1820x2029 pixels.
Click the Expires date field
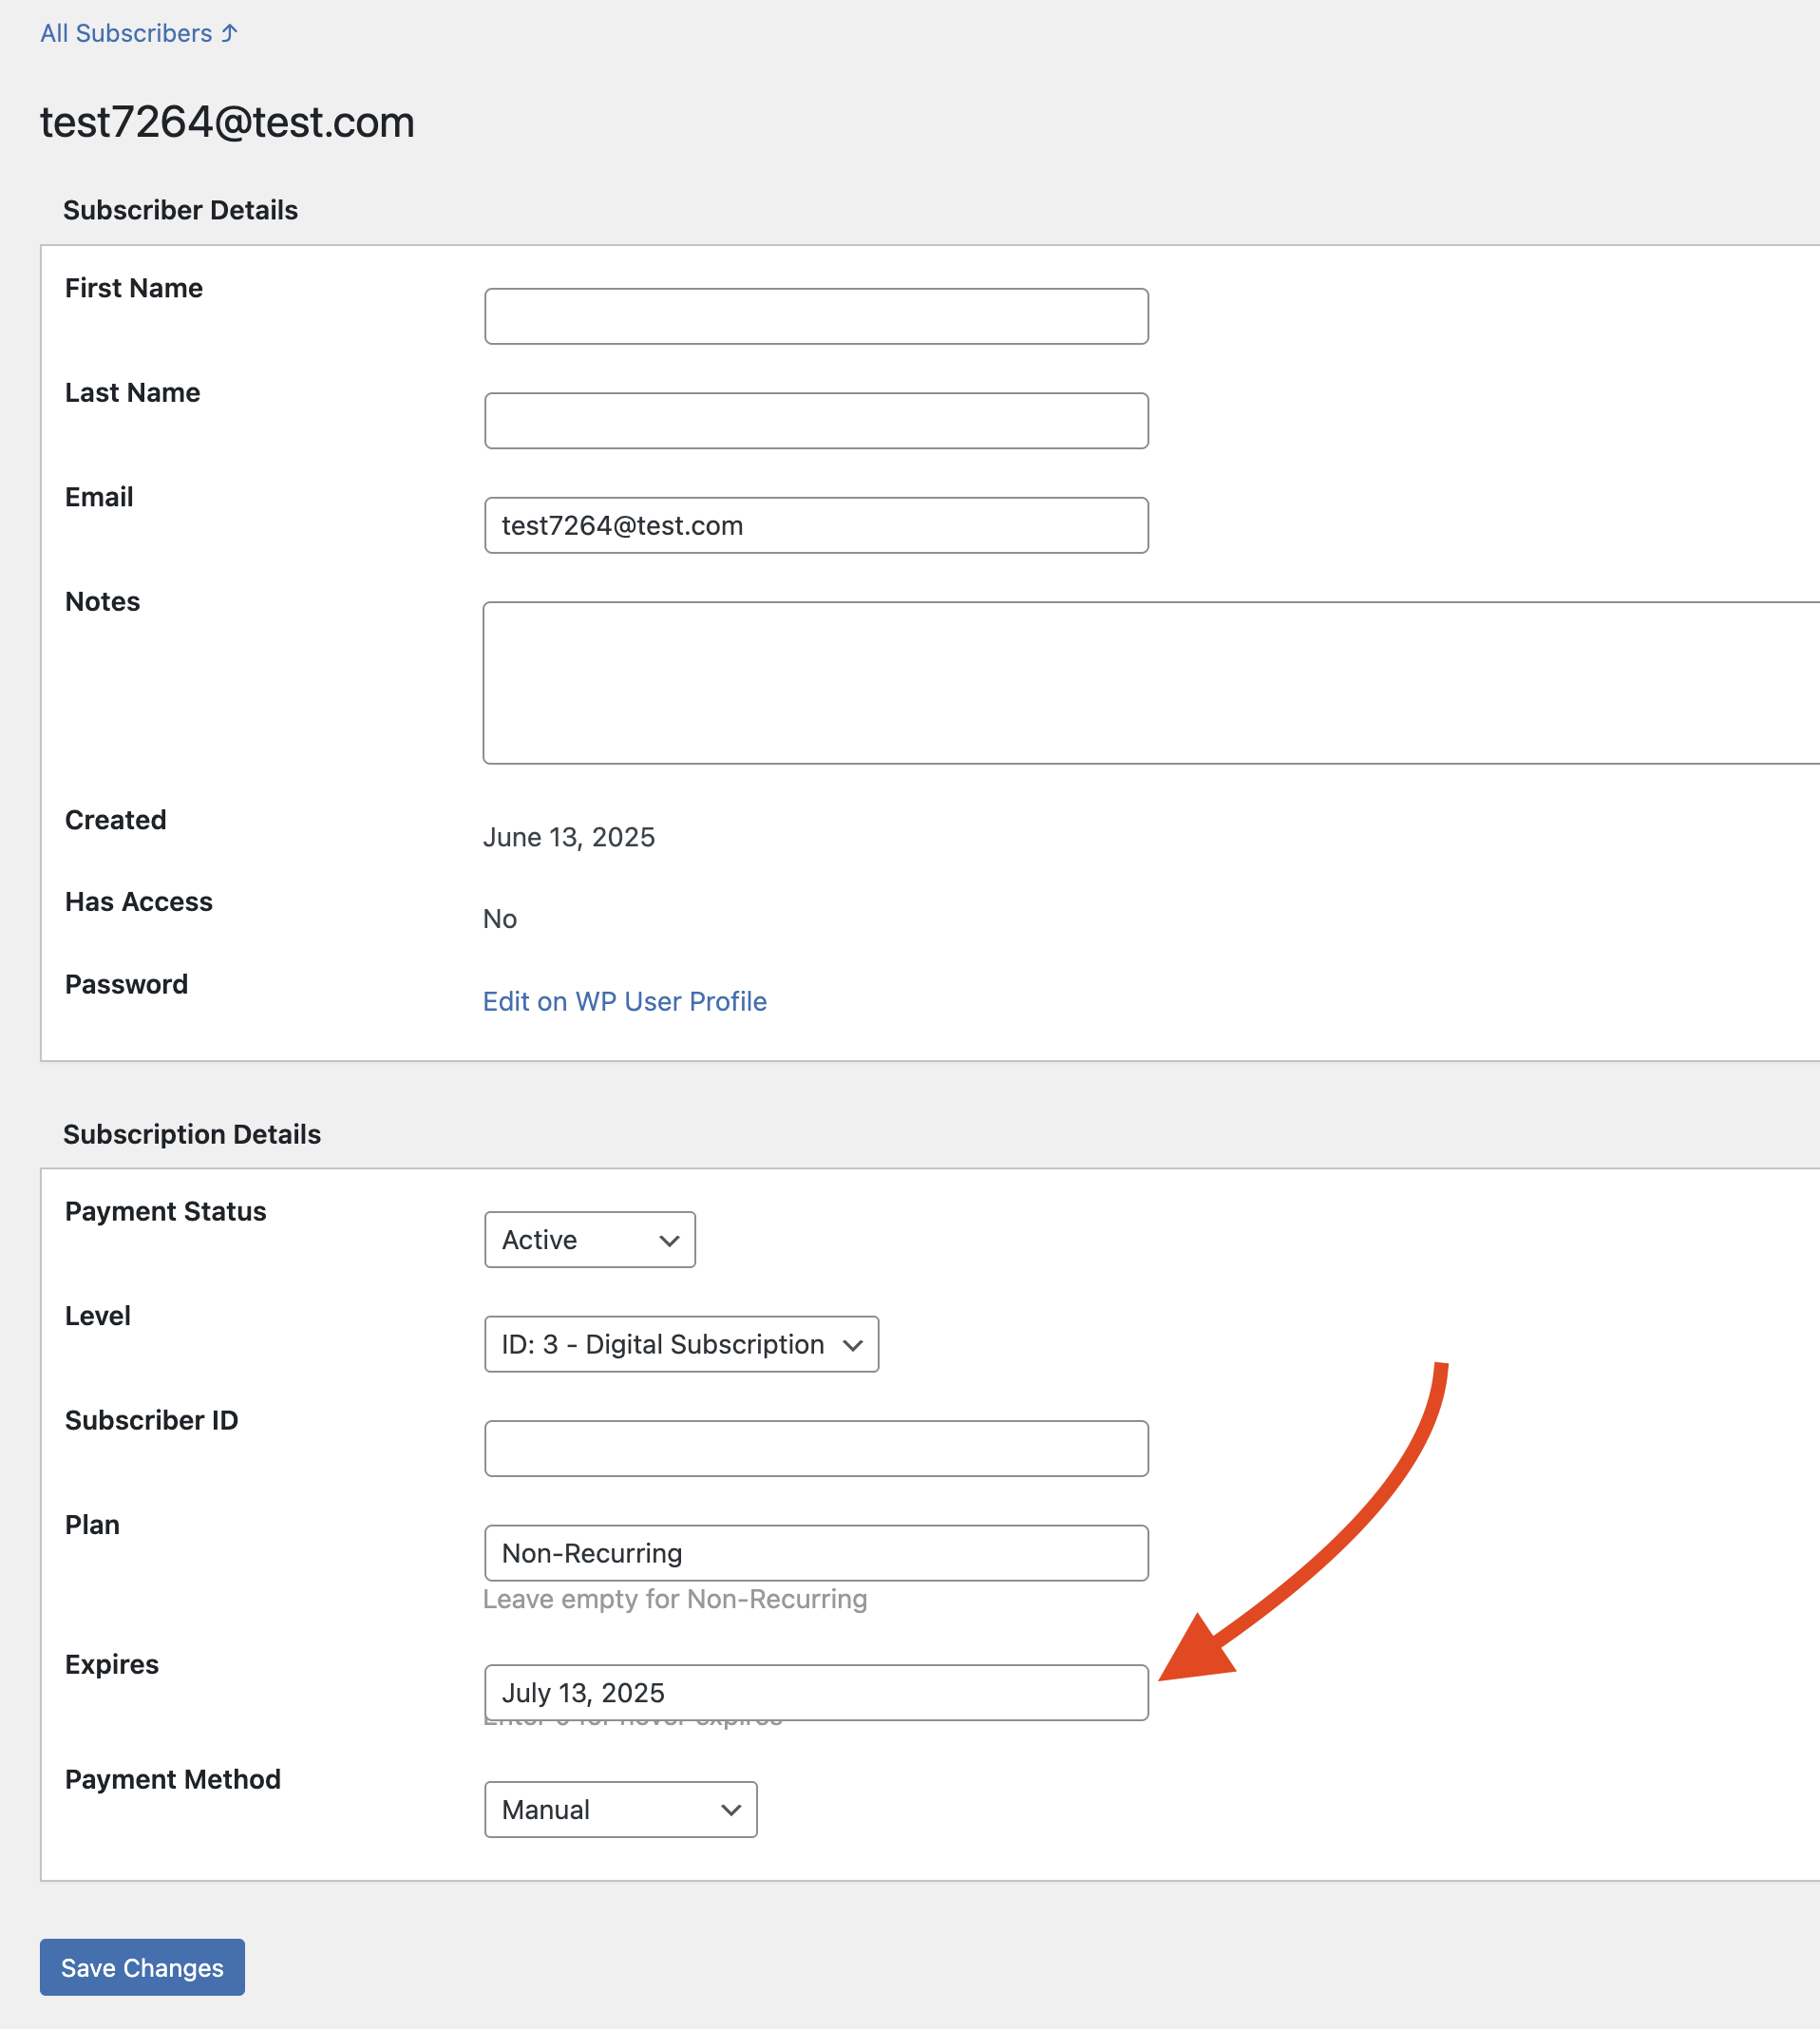[x=815, y=1692]
